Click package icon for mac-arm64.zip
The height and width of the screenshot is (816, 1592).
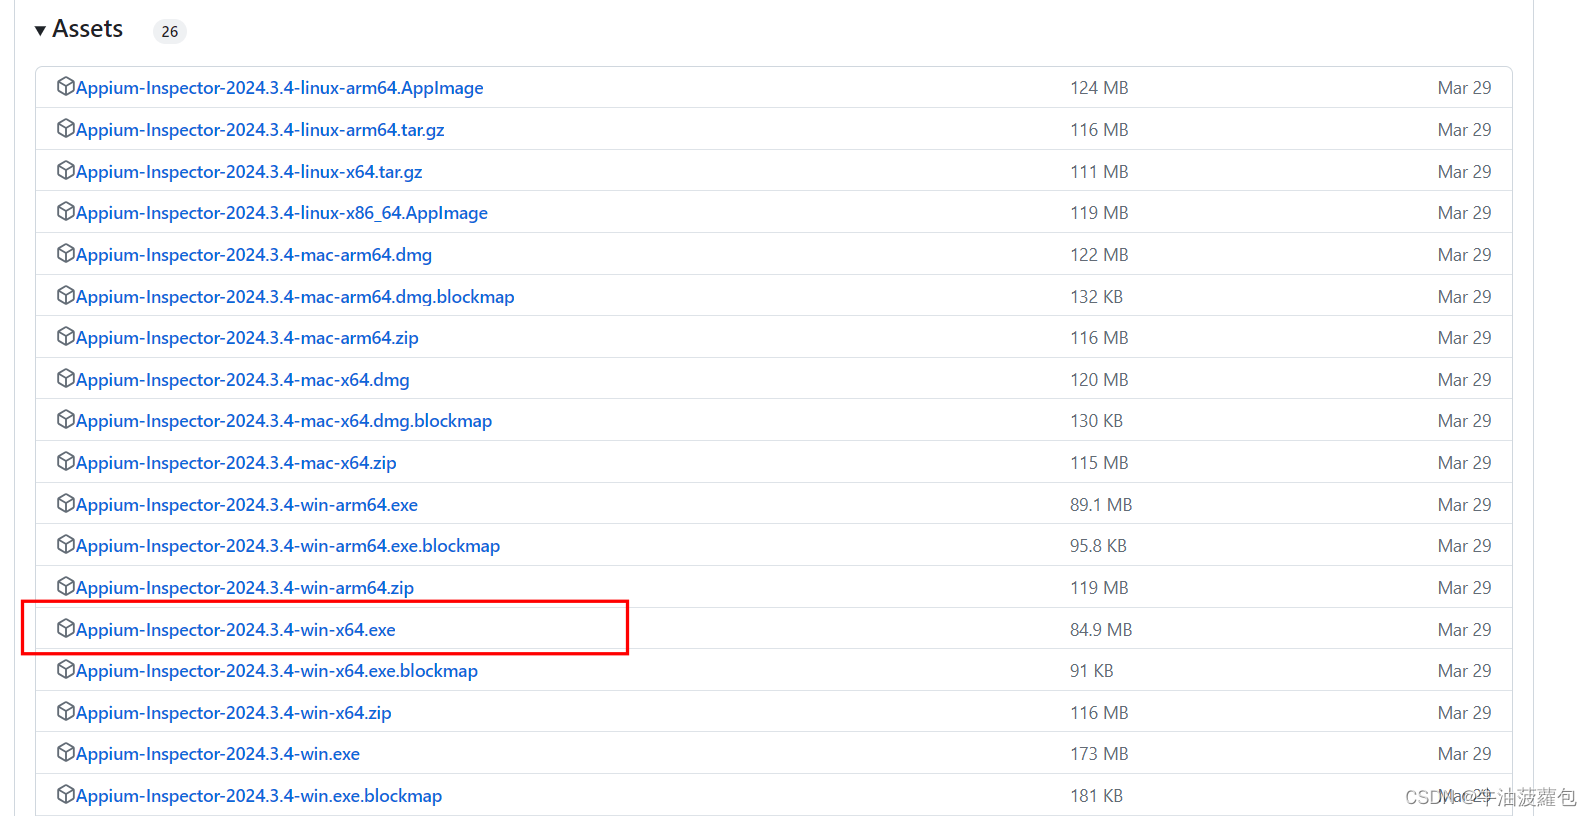coord(66,337)
